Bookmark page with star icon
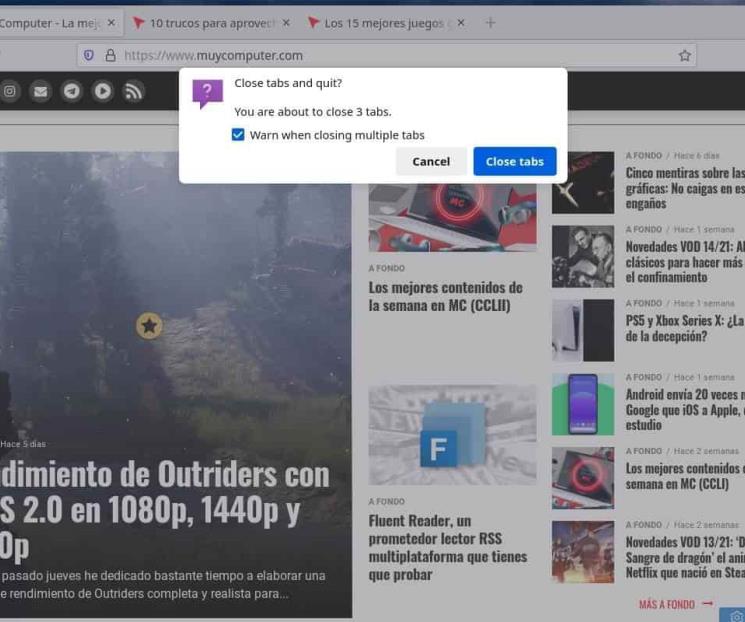 684,56
